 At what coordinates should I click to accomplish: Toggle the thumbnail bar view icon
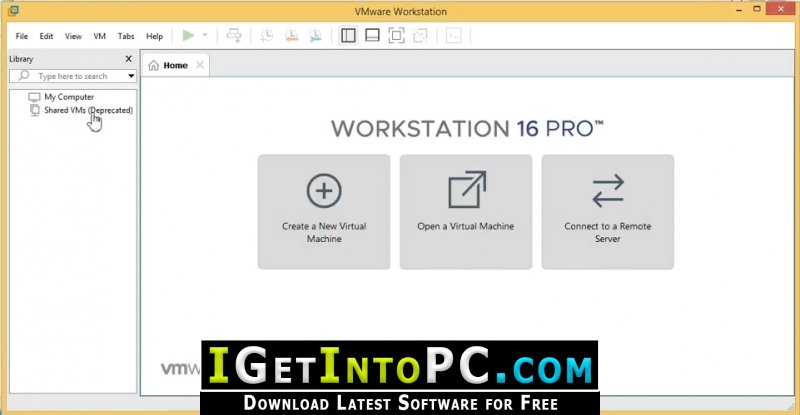click(372, 35)
